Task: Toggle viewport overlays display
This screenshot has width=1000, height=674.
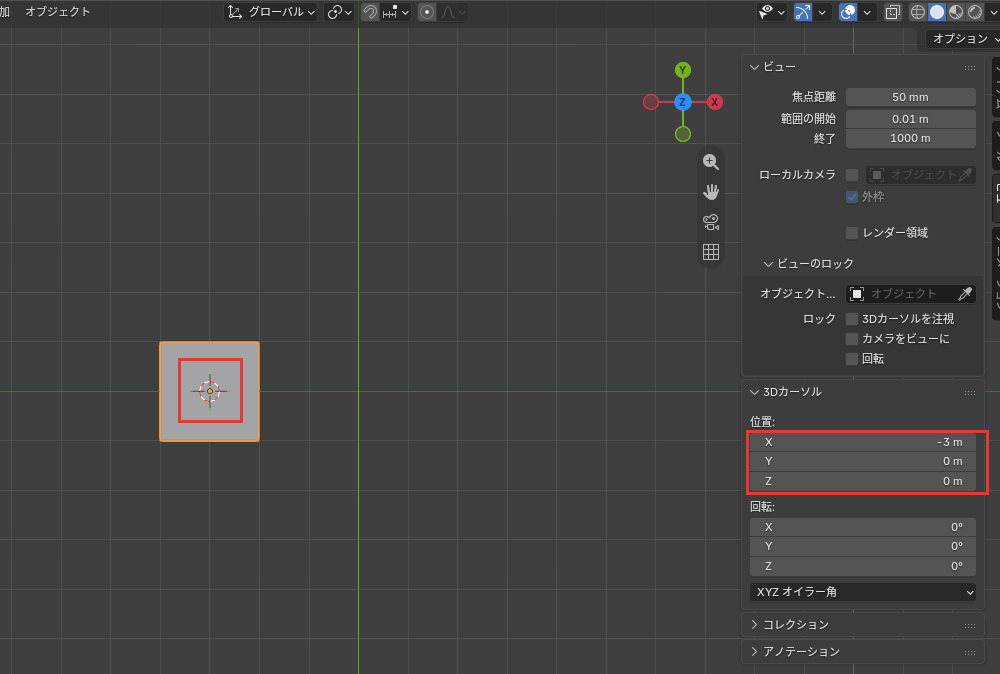Action: (848, 12)
